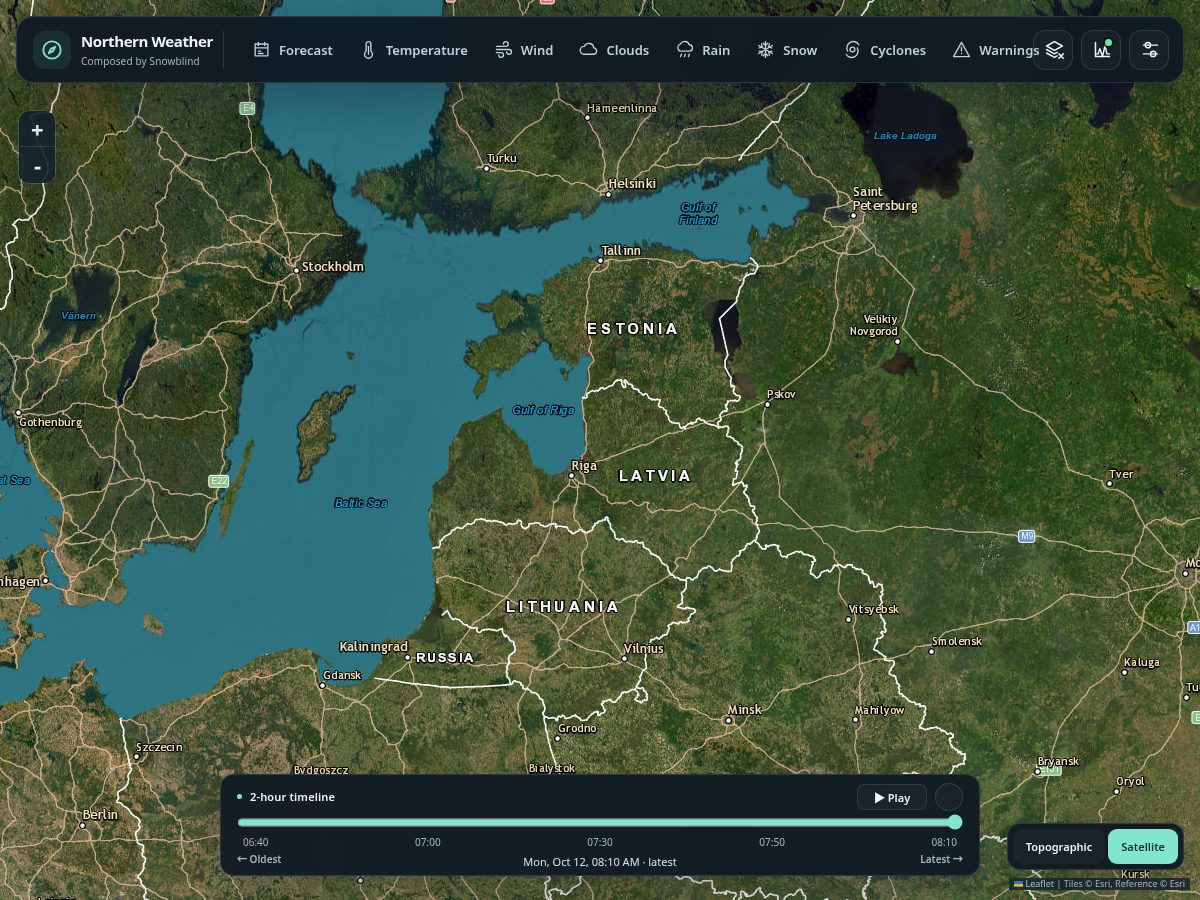This screenshot has width=1200, height=900.
Task: Click the timeline track at 07:30
Action: click(x=599, y=822)
